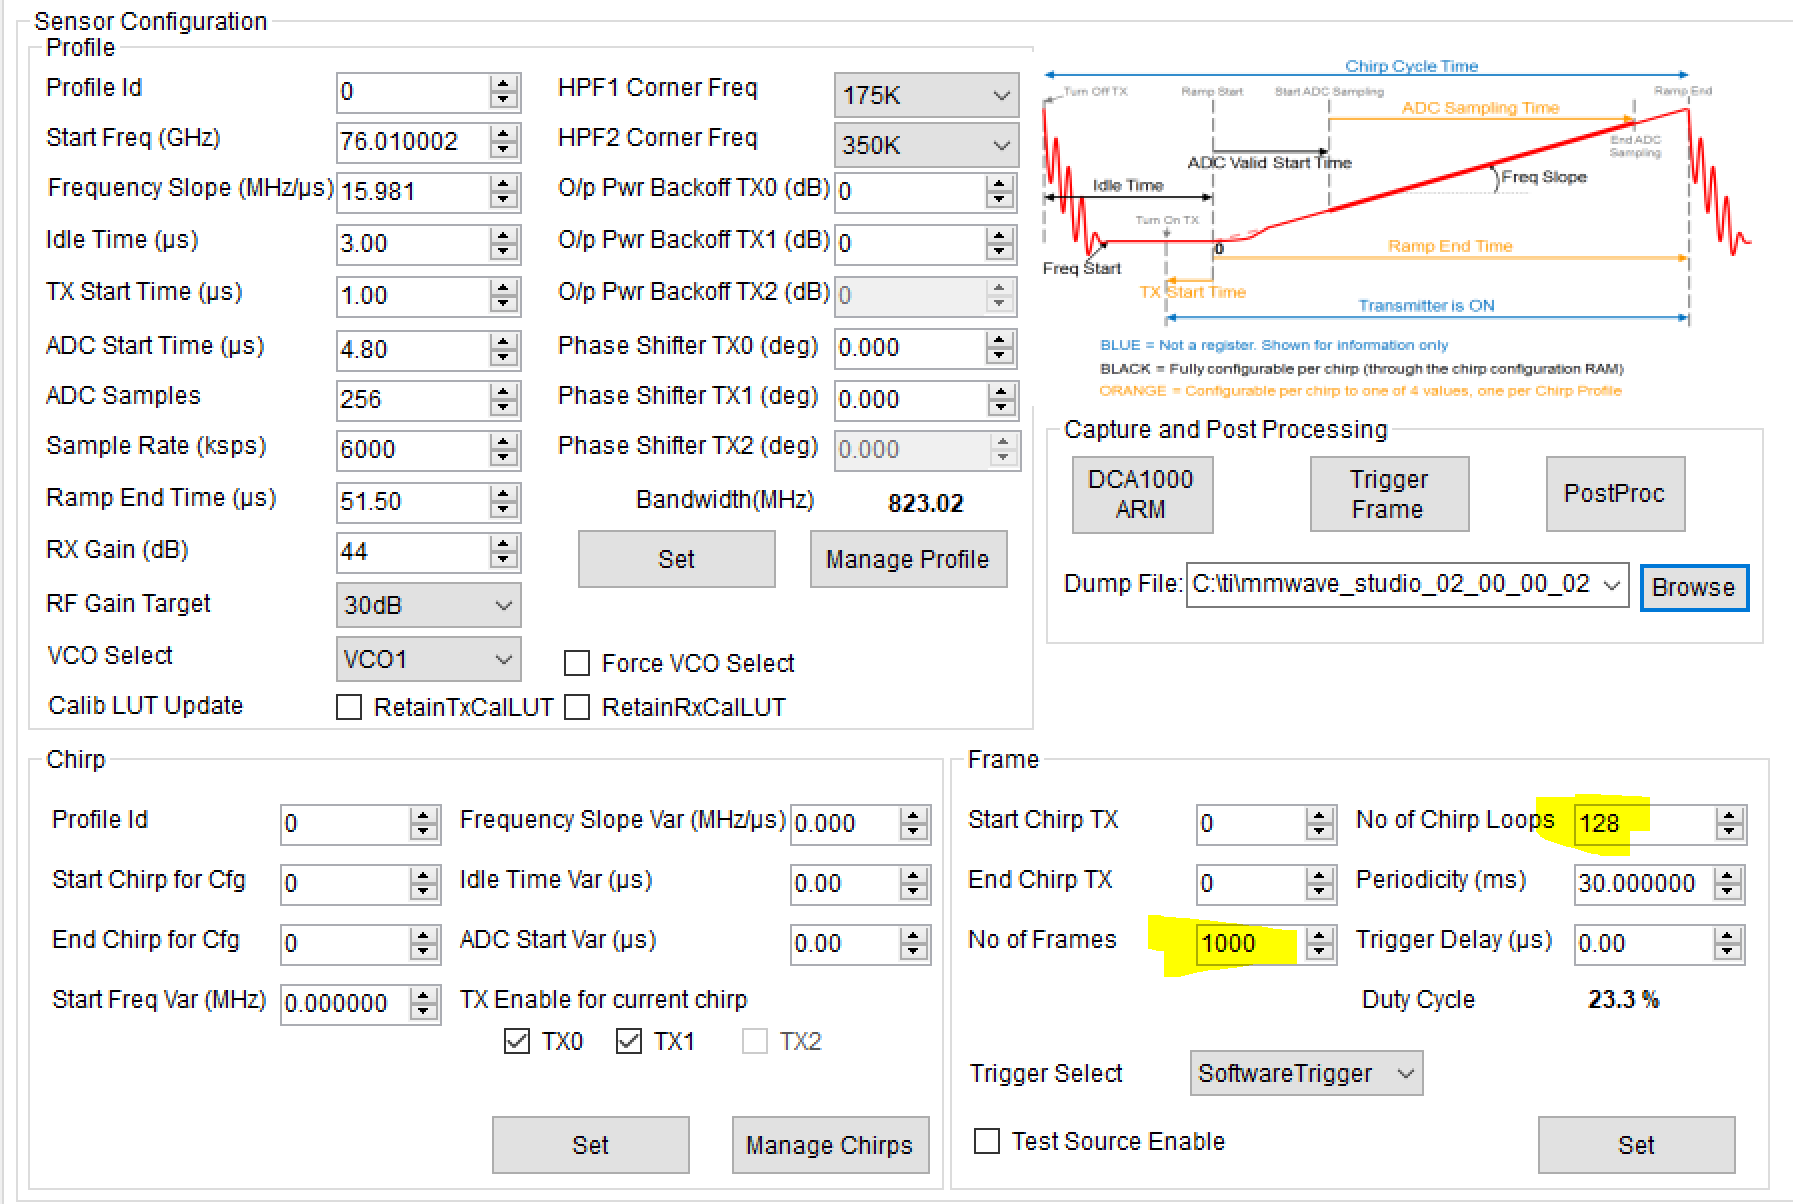
Task: Open Trigger Select SoftwareTrigger dropdown
Action: [x=1306, y=1073]
